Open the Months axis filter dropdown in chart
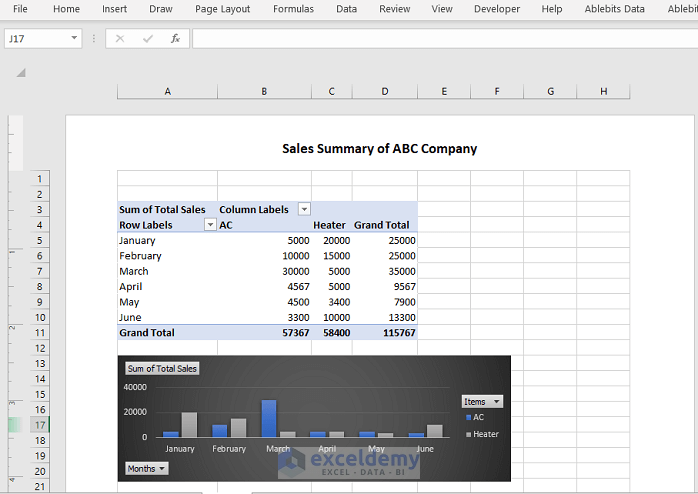The width and height of the screenshot is (698, 494). click(x=146, y=468)
